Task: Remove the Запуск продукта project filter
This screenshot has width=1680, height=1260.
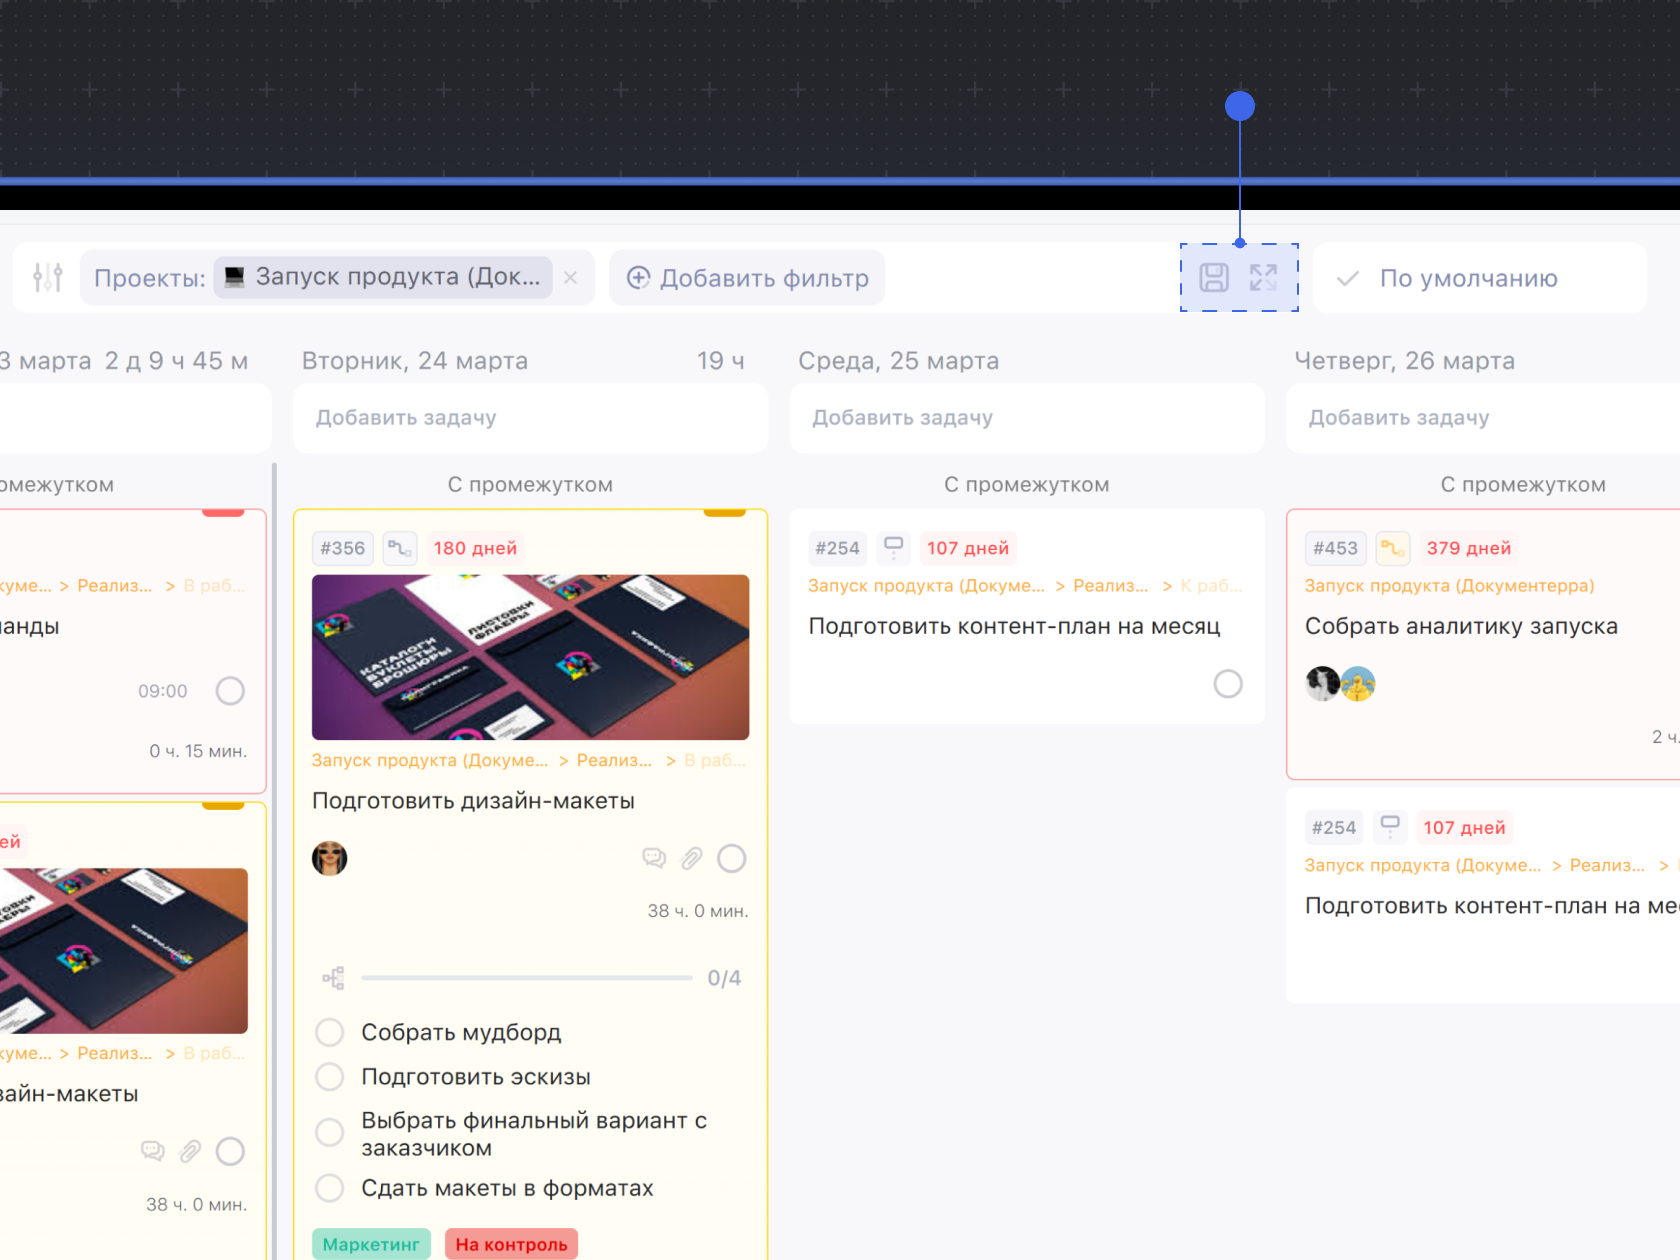Action: (570, 277)
